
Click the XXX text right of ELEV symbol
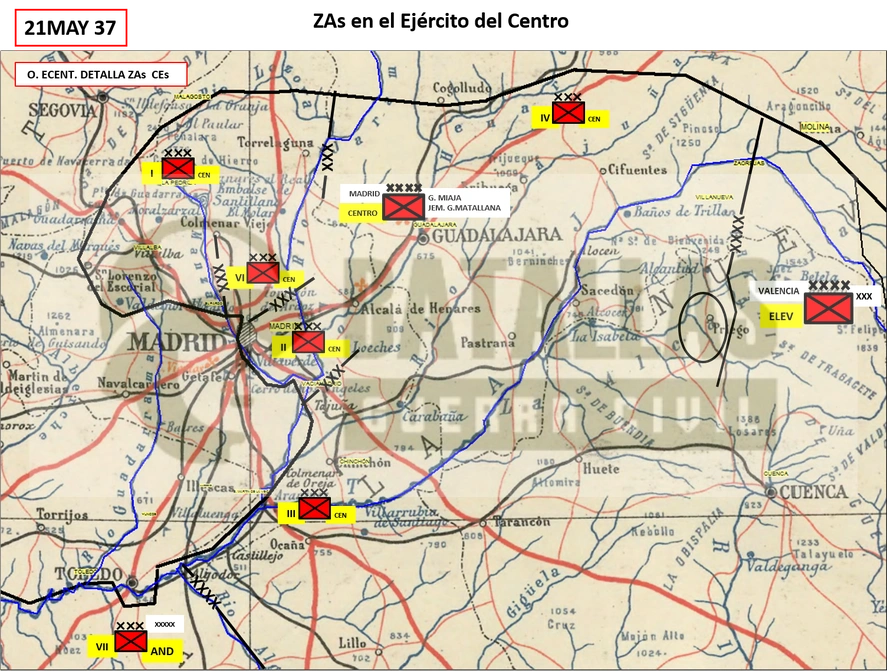[x=864, y=296]
